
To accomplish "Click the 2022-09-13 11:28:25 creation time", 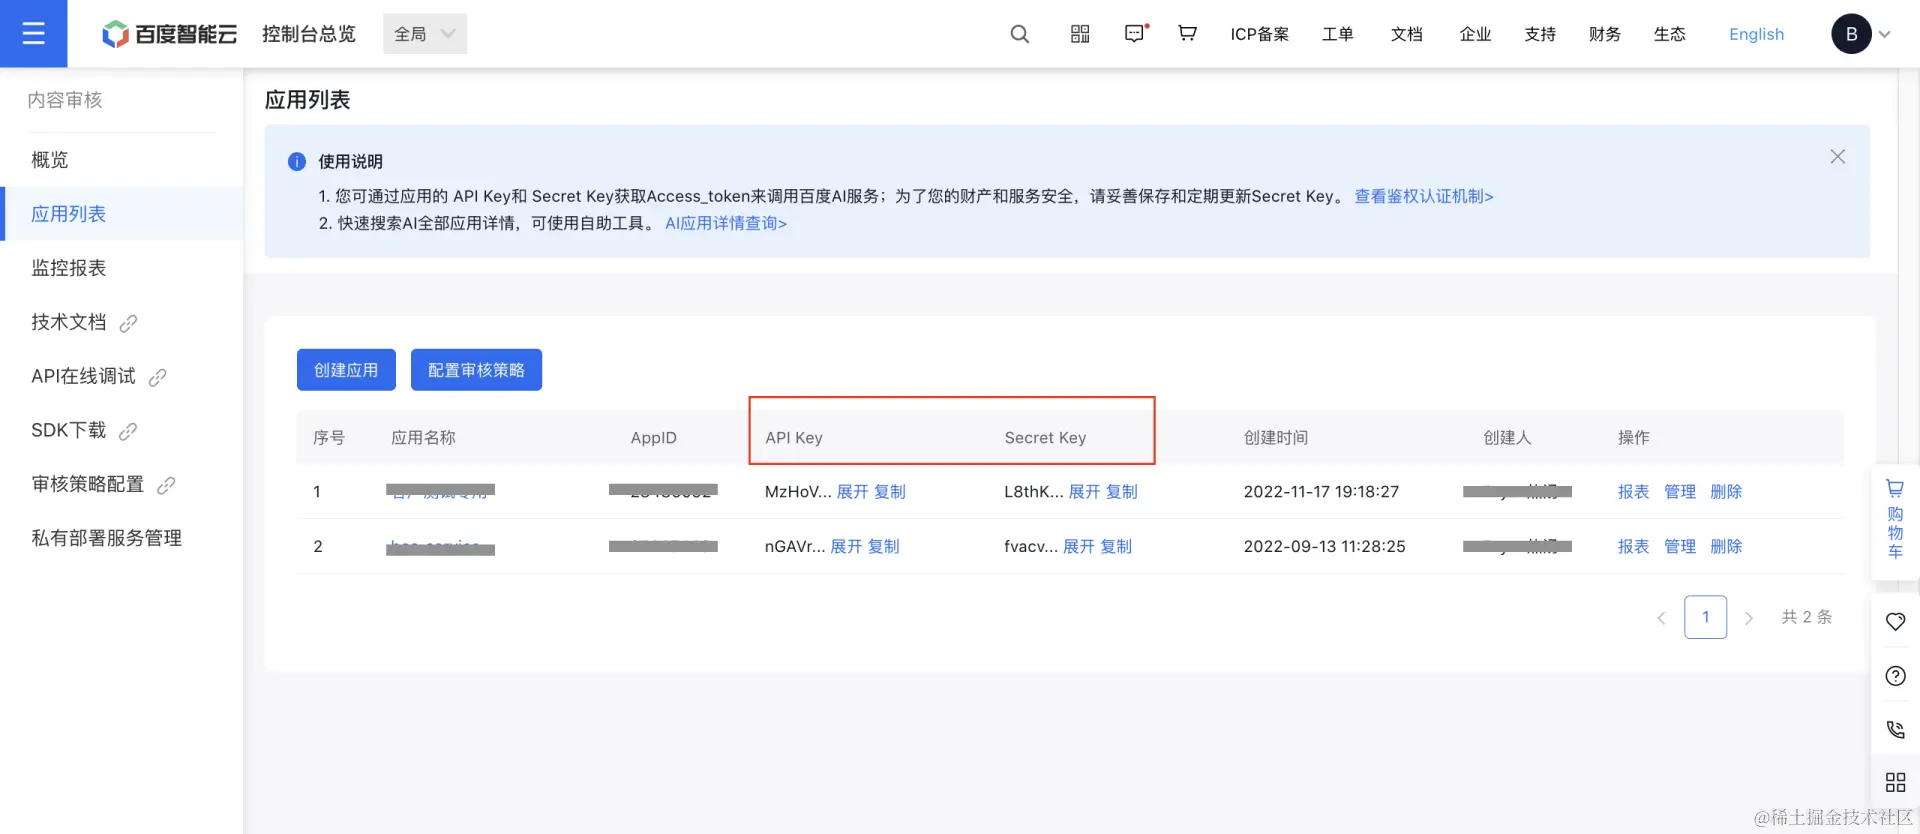I will (x=1324, y=547).
